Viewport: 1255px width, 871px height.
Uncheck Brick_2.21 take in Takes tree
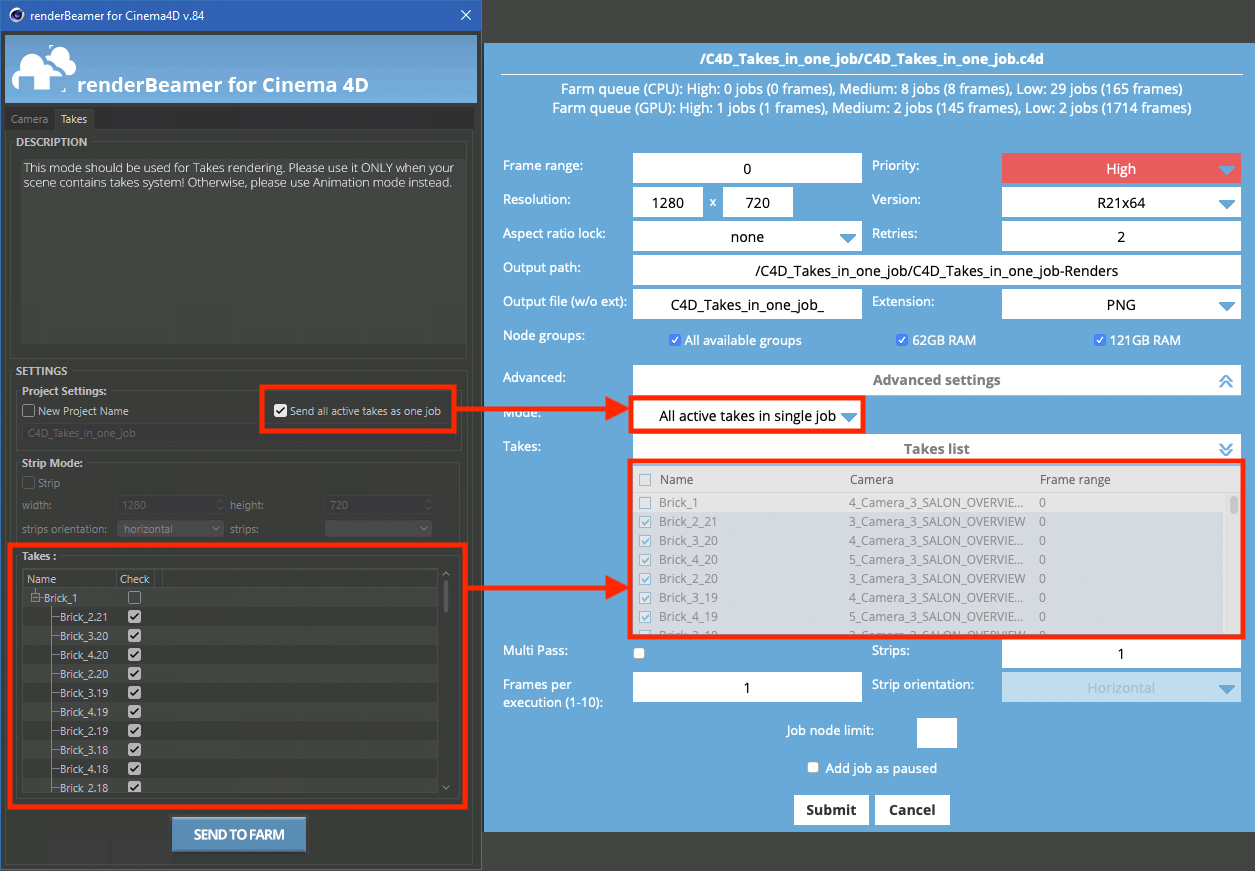pyautogui.click(x=134, y=617)
